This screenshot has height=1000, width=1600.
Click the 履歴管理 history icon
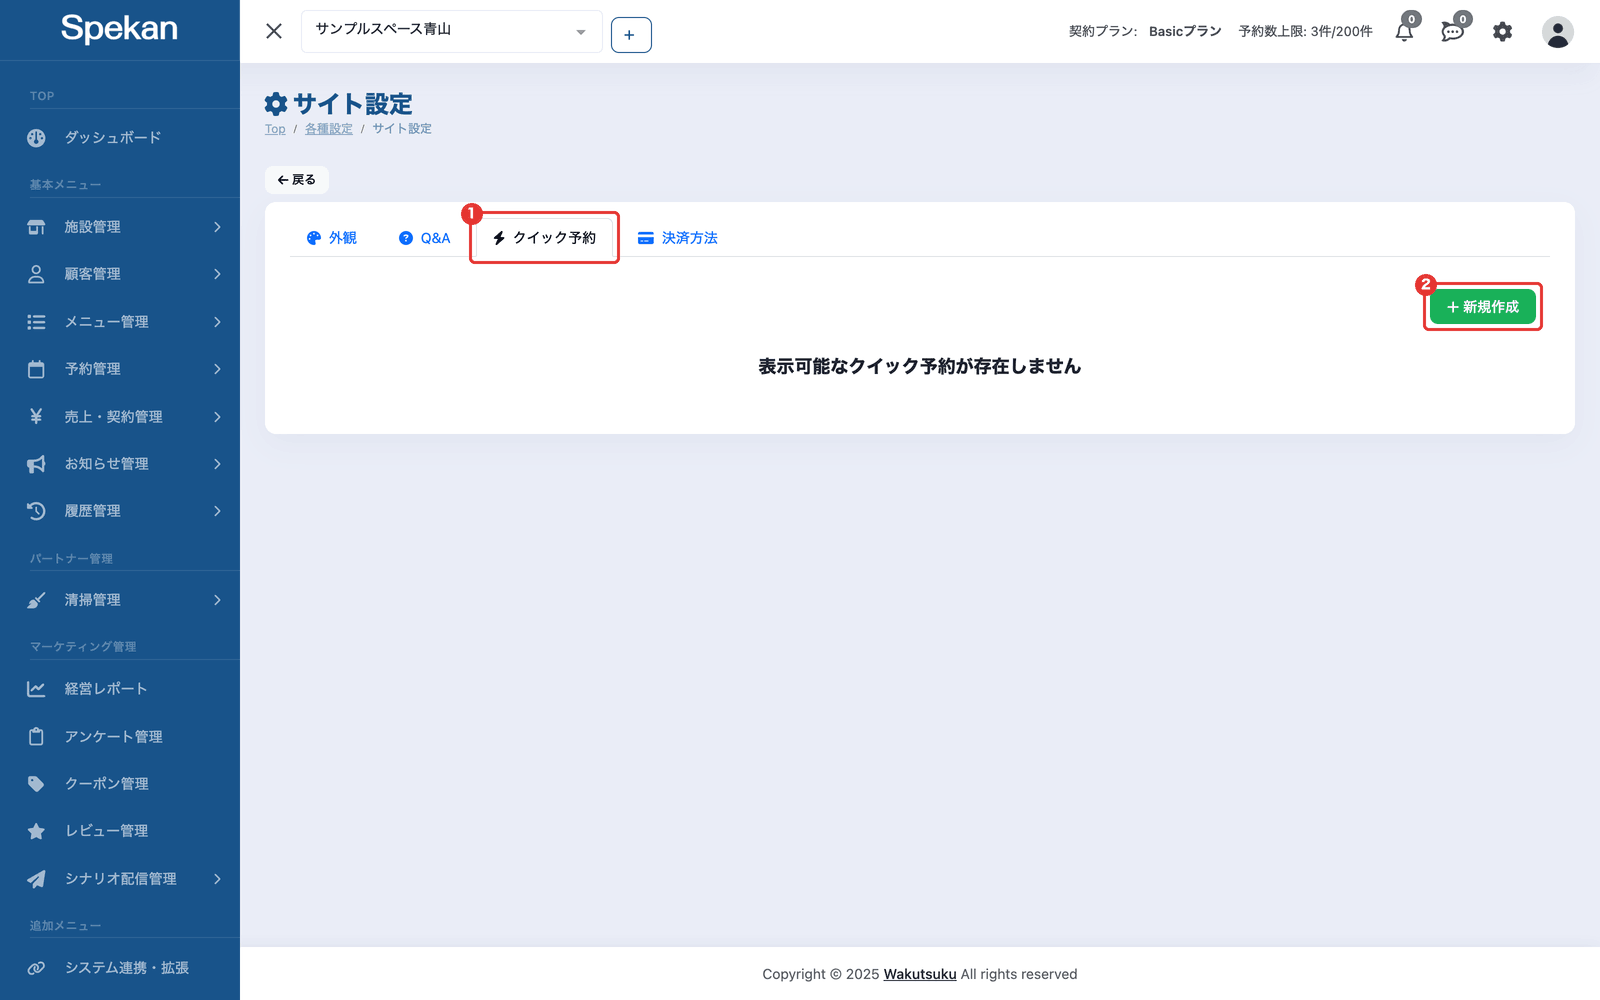[x=36, y=511]
